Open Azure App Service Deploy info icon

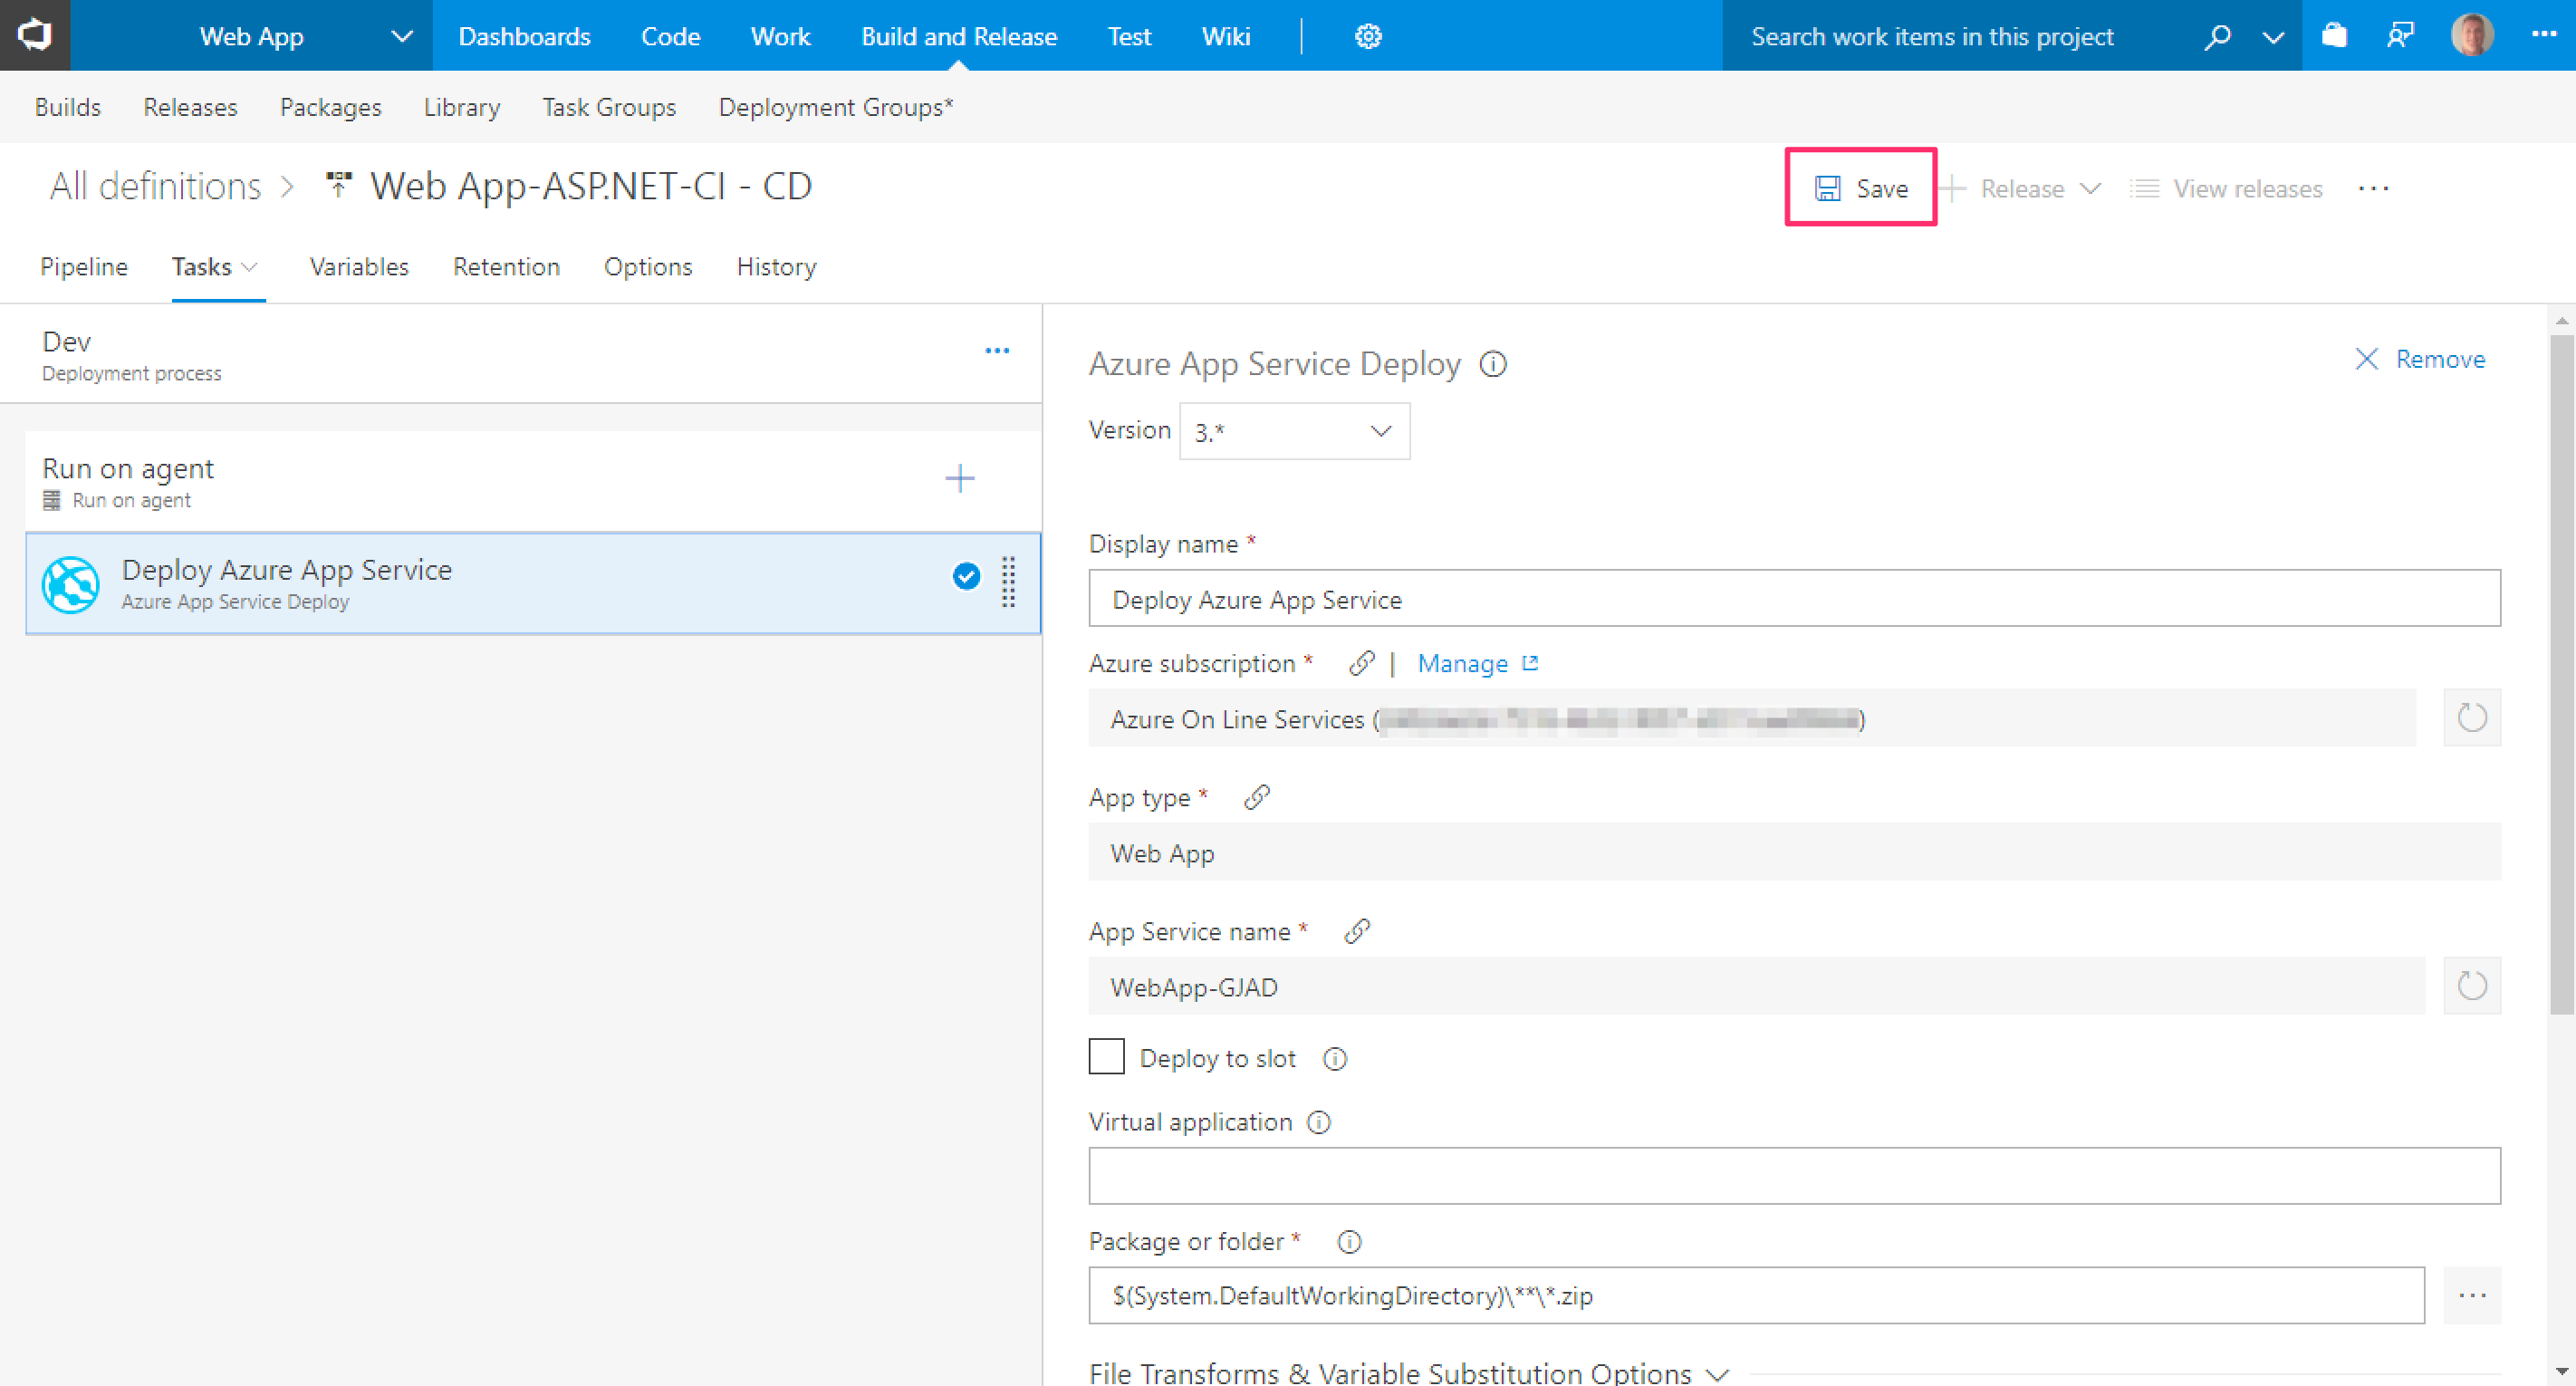[x=1492, y=364]
